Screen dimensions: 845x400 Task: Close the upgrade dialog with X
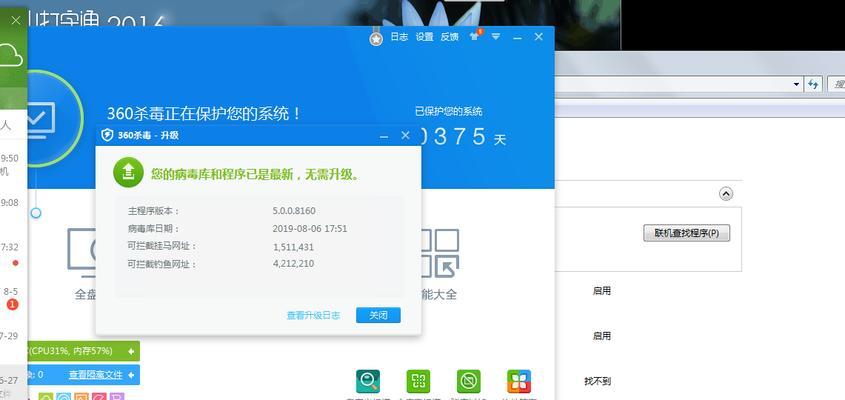click(406, 135)
